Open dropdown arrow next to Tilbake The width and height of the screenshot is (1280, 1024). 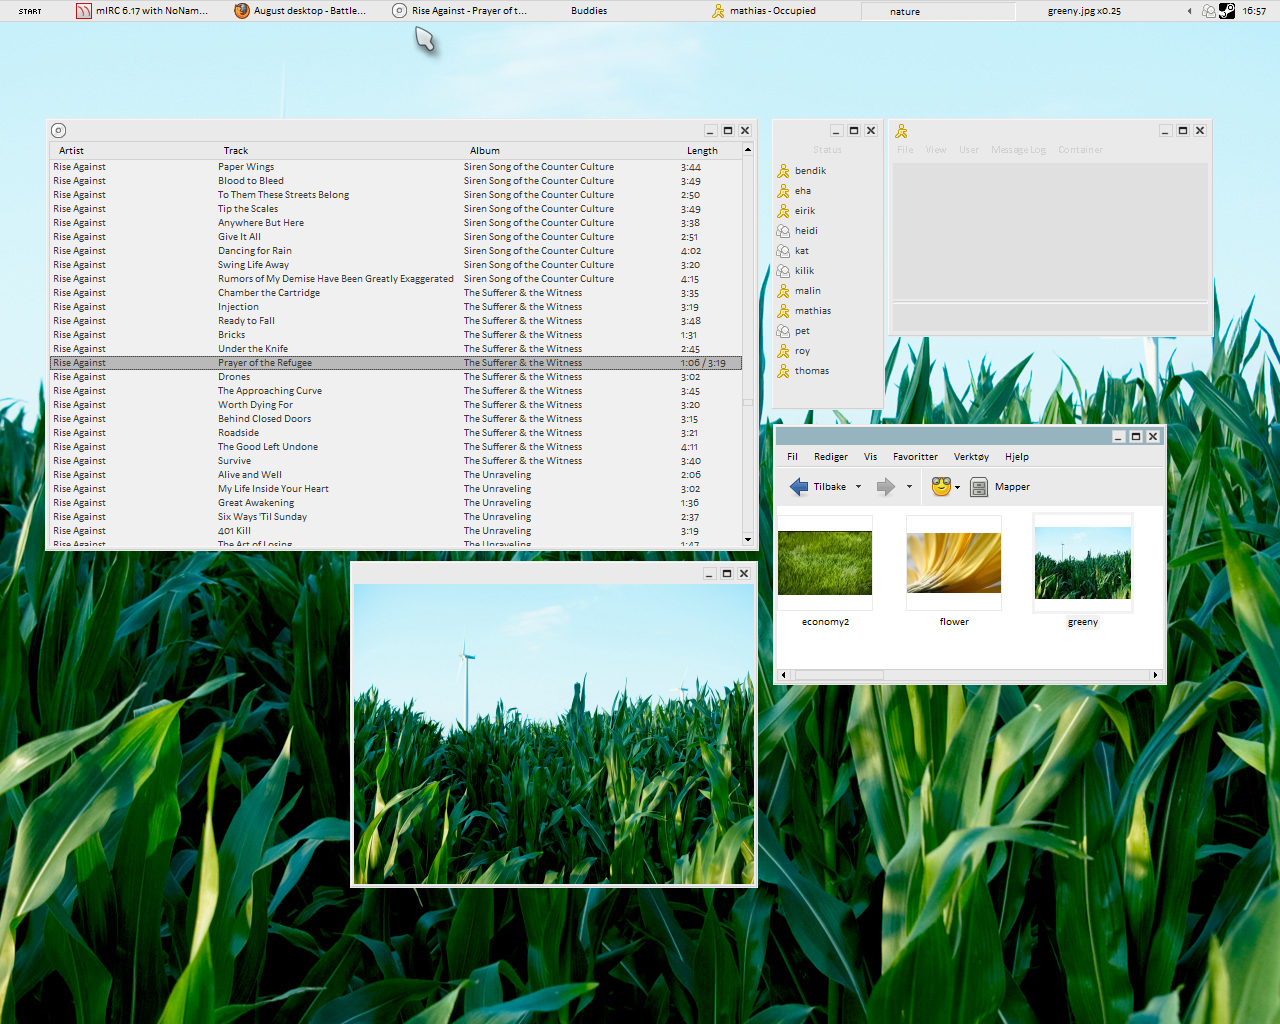pyautogui.click(x=858, y=487)
